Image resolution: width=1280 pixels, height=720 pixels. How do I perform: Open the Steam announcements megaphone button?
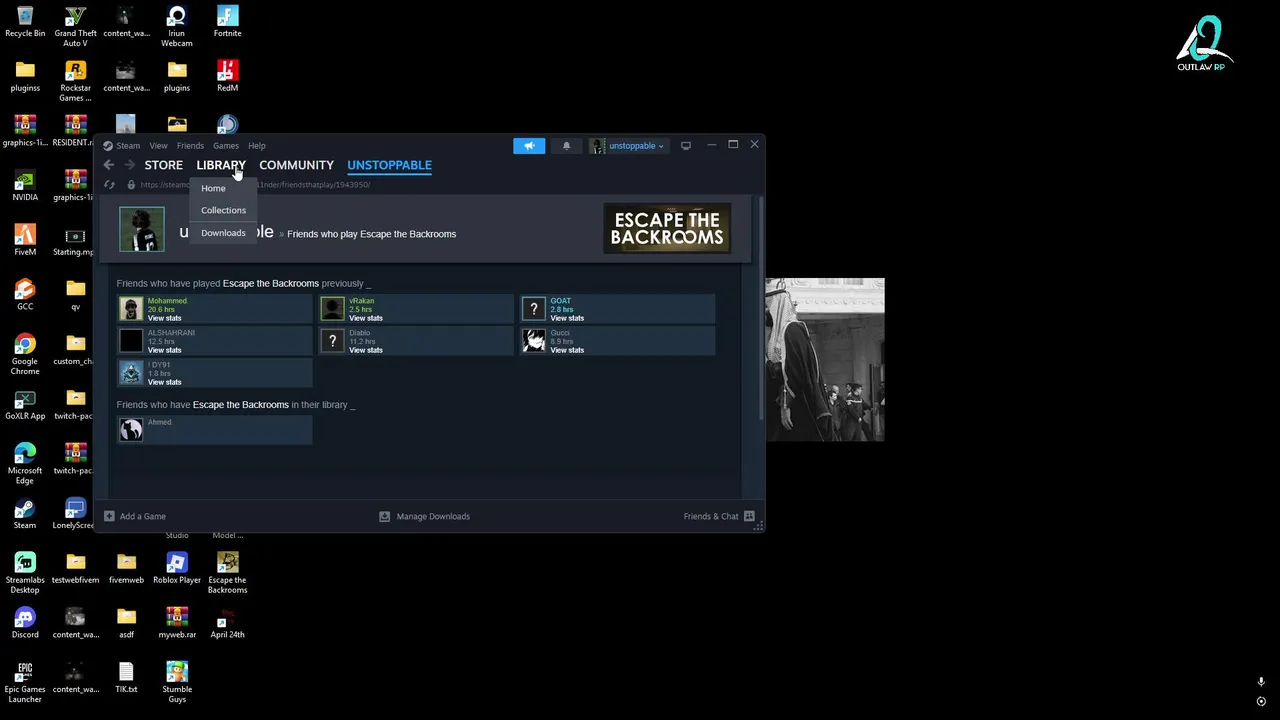(x=529, y=146)
